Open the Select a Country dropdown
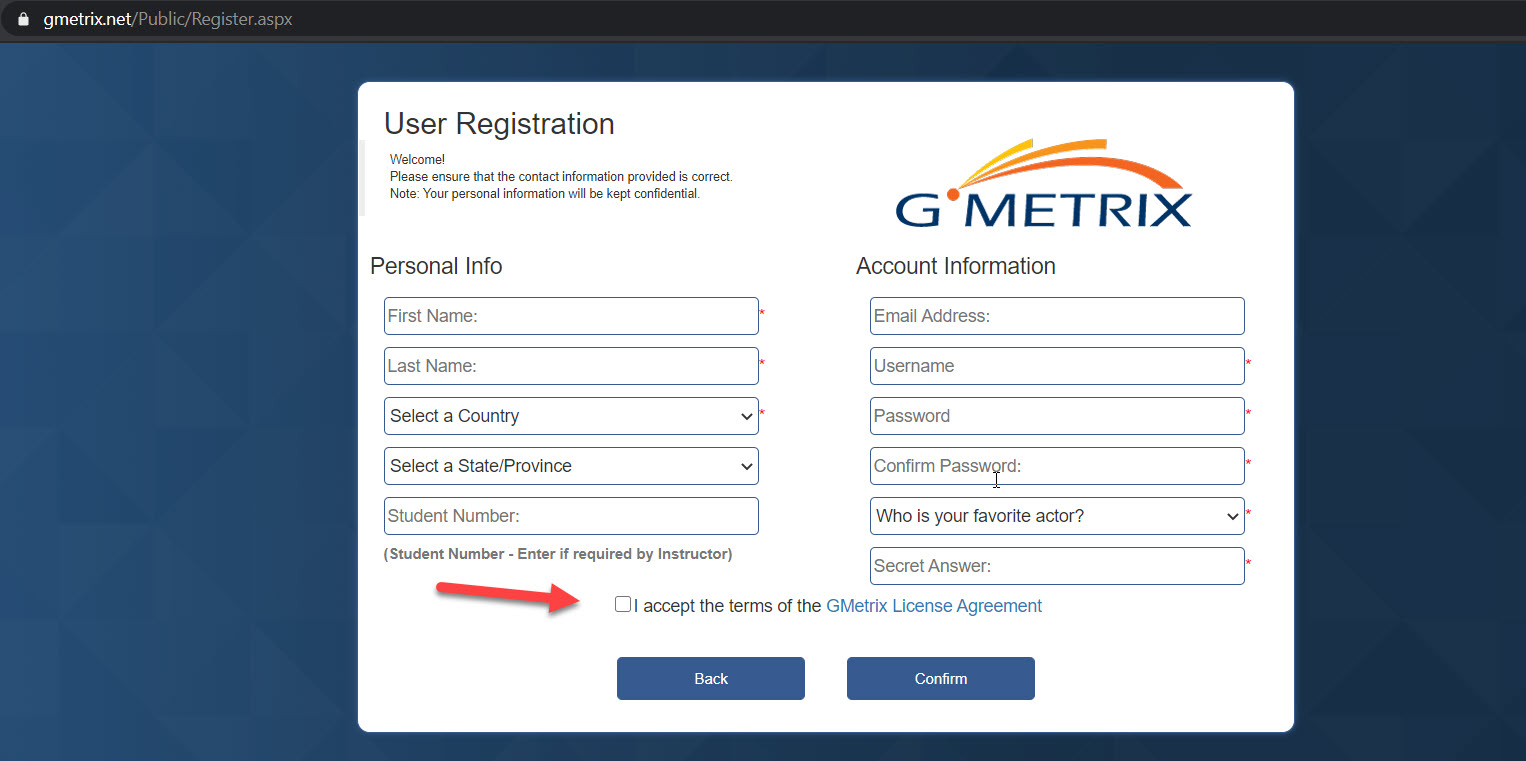 tap(571, 416)
